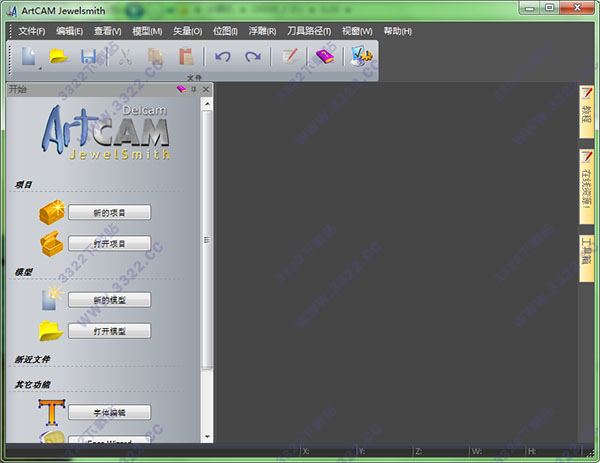Viewport: 600px width, 463px height.
Task: Click the Z: coordinate status field
Action: [441, 452]
